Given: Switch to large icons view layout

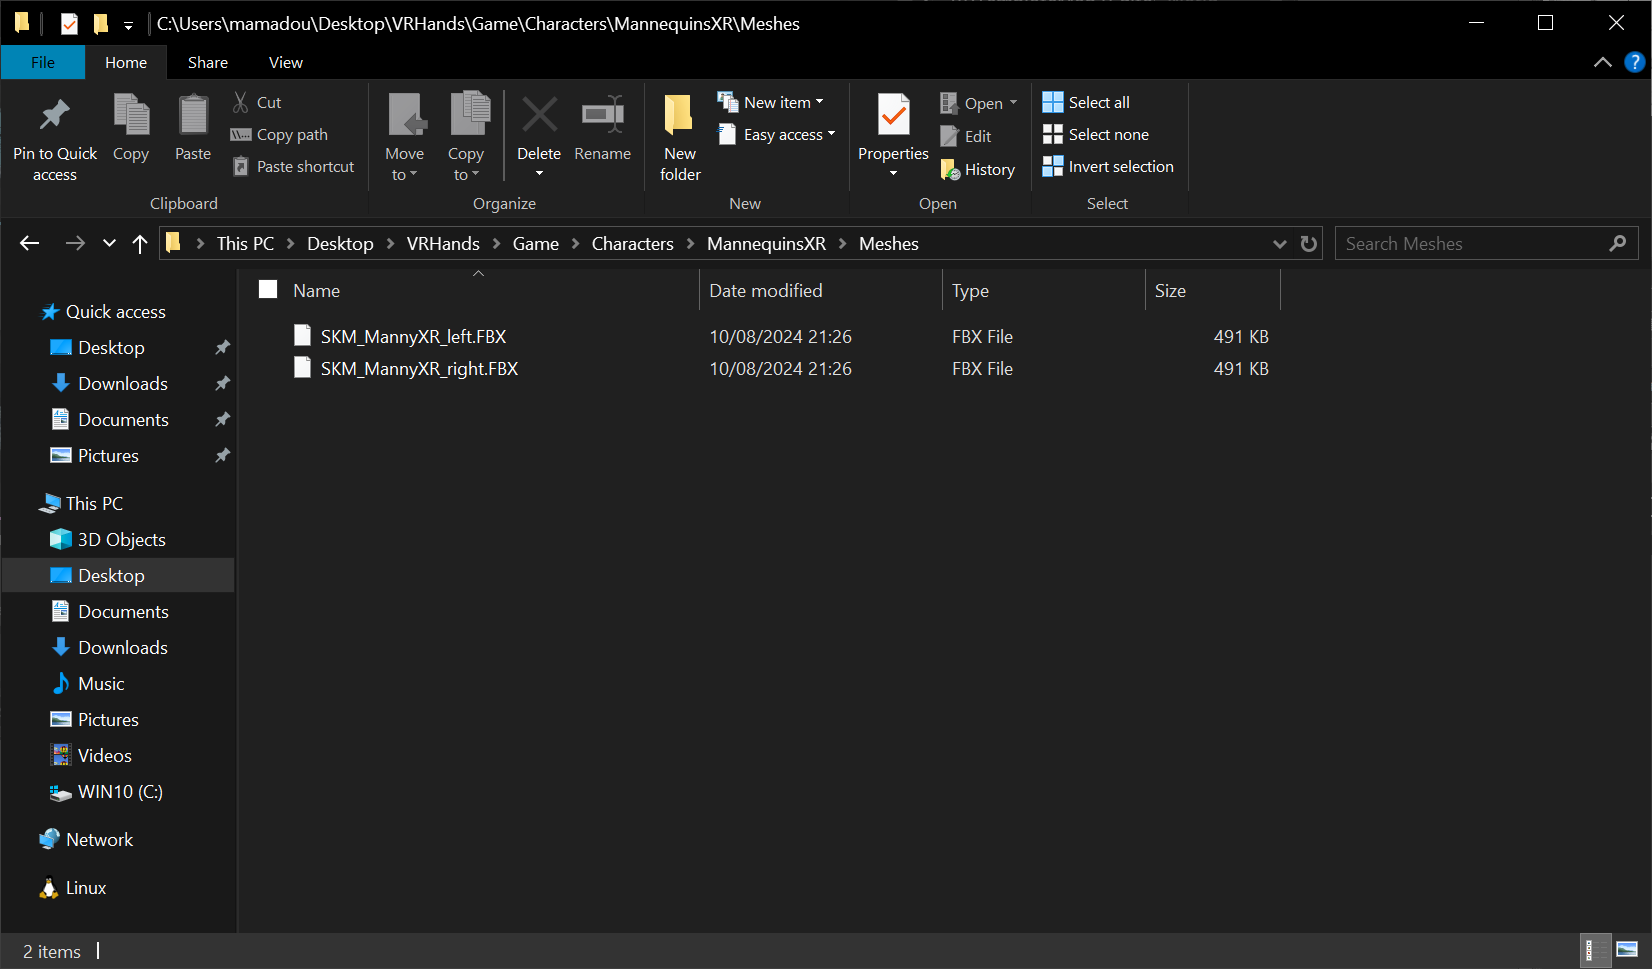Looking at the screenshot, I should pyautogui.click(x=1627, y=950).
